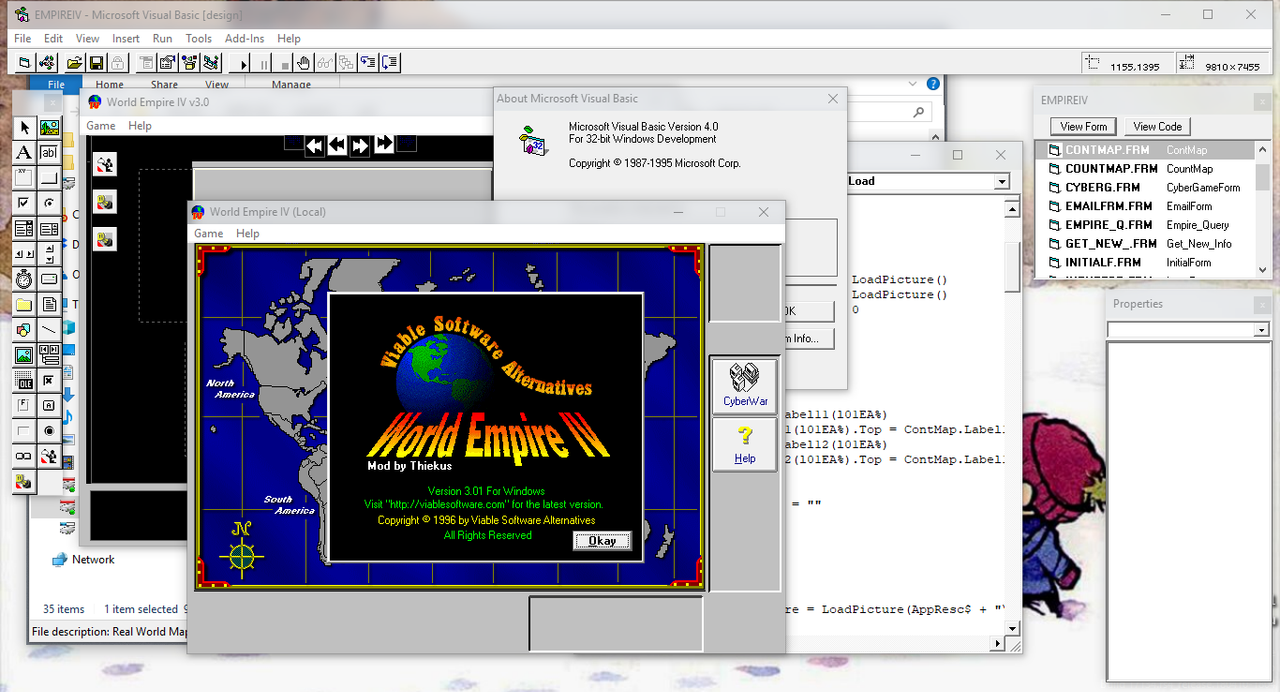1280x692 pixels.
Task: Open the Game menu in World Empire IV v3.0
Action: coord(100,126)
